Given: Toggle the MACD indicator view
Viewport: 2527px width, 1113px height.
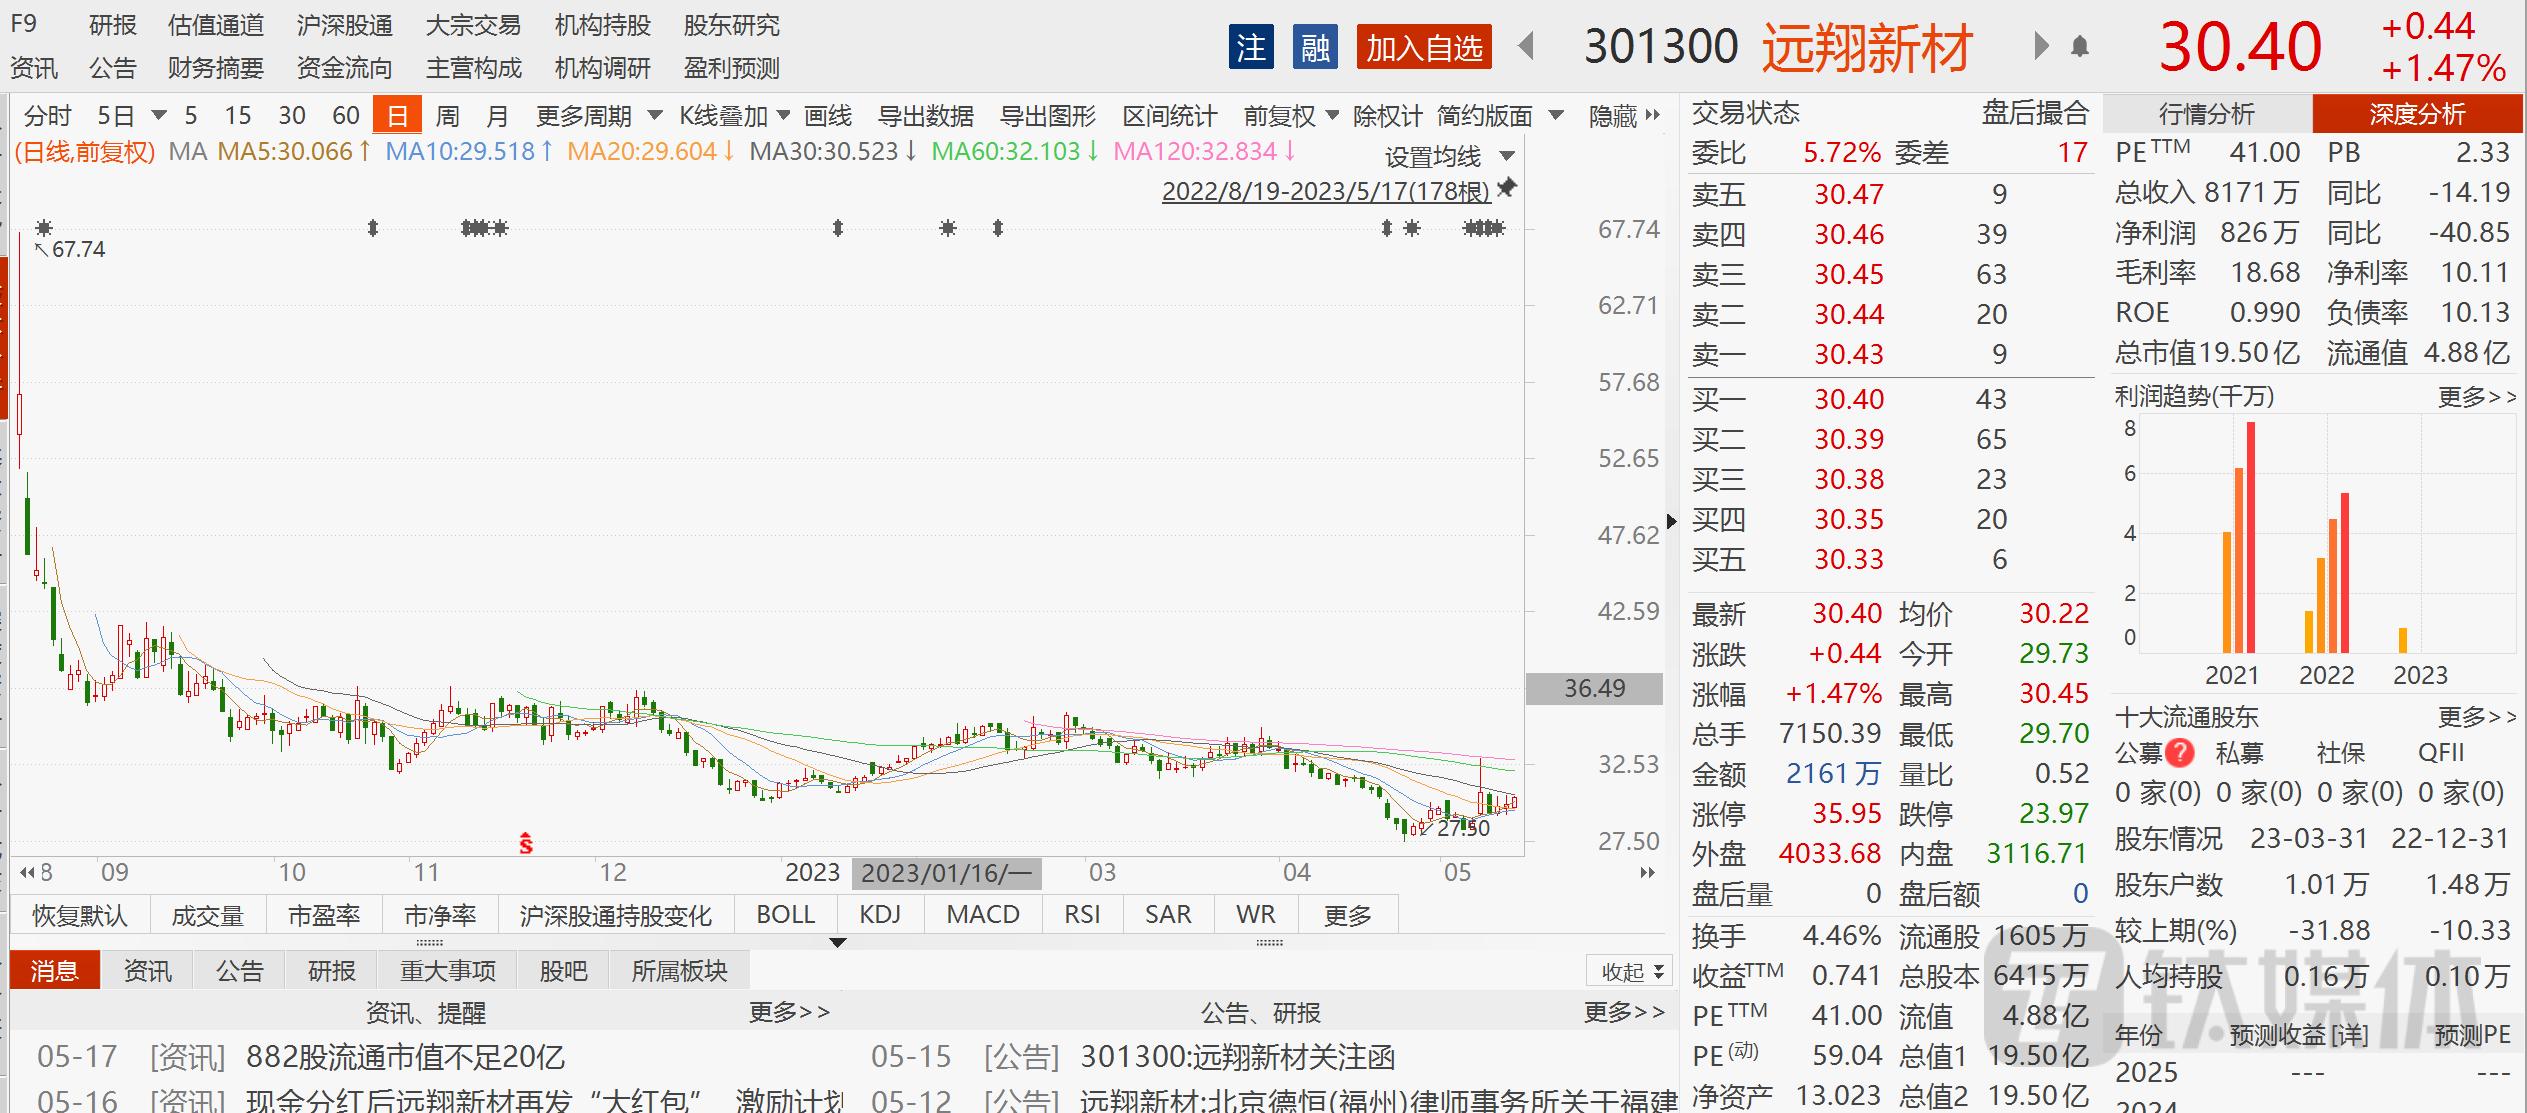Looking at the screenshot, I should 981,913.
